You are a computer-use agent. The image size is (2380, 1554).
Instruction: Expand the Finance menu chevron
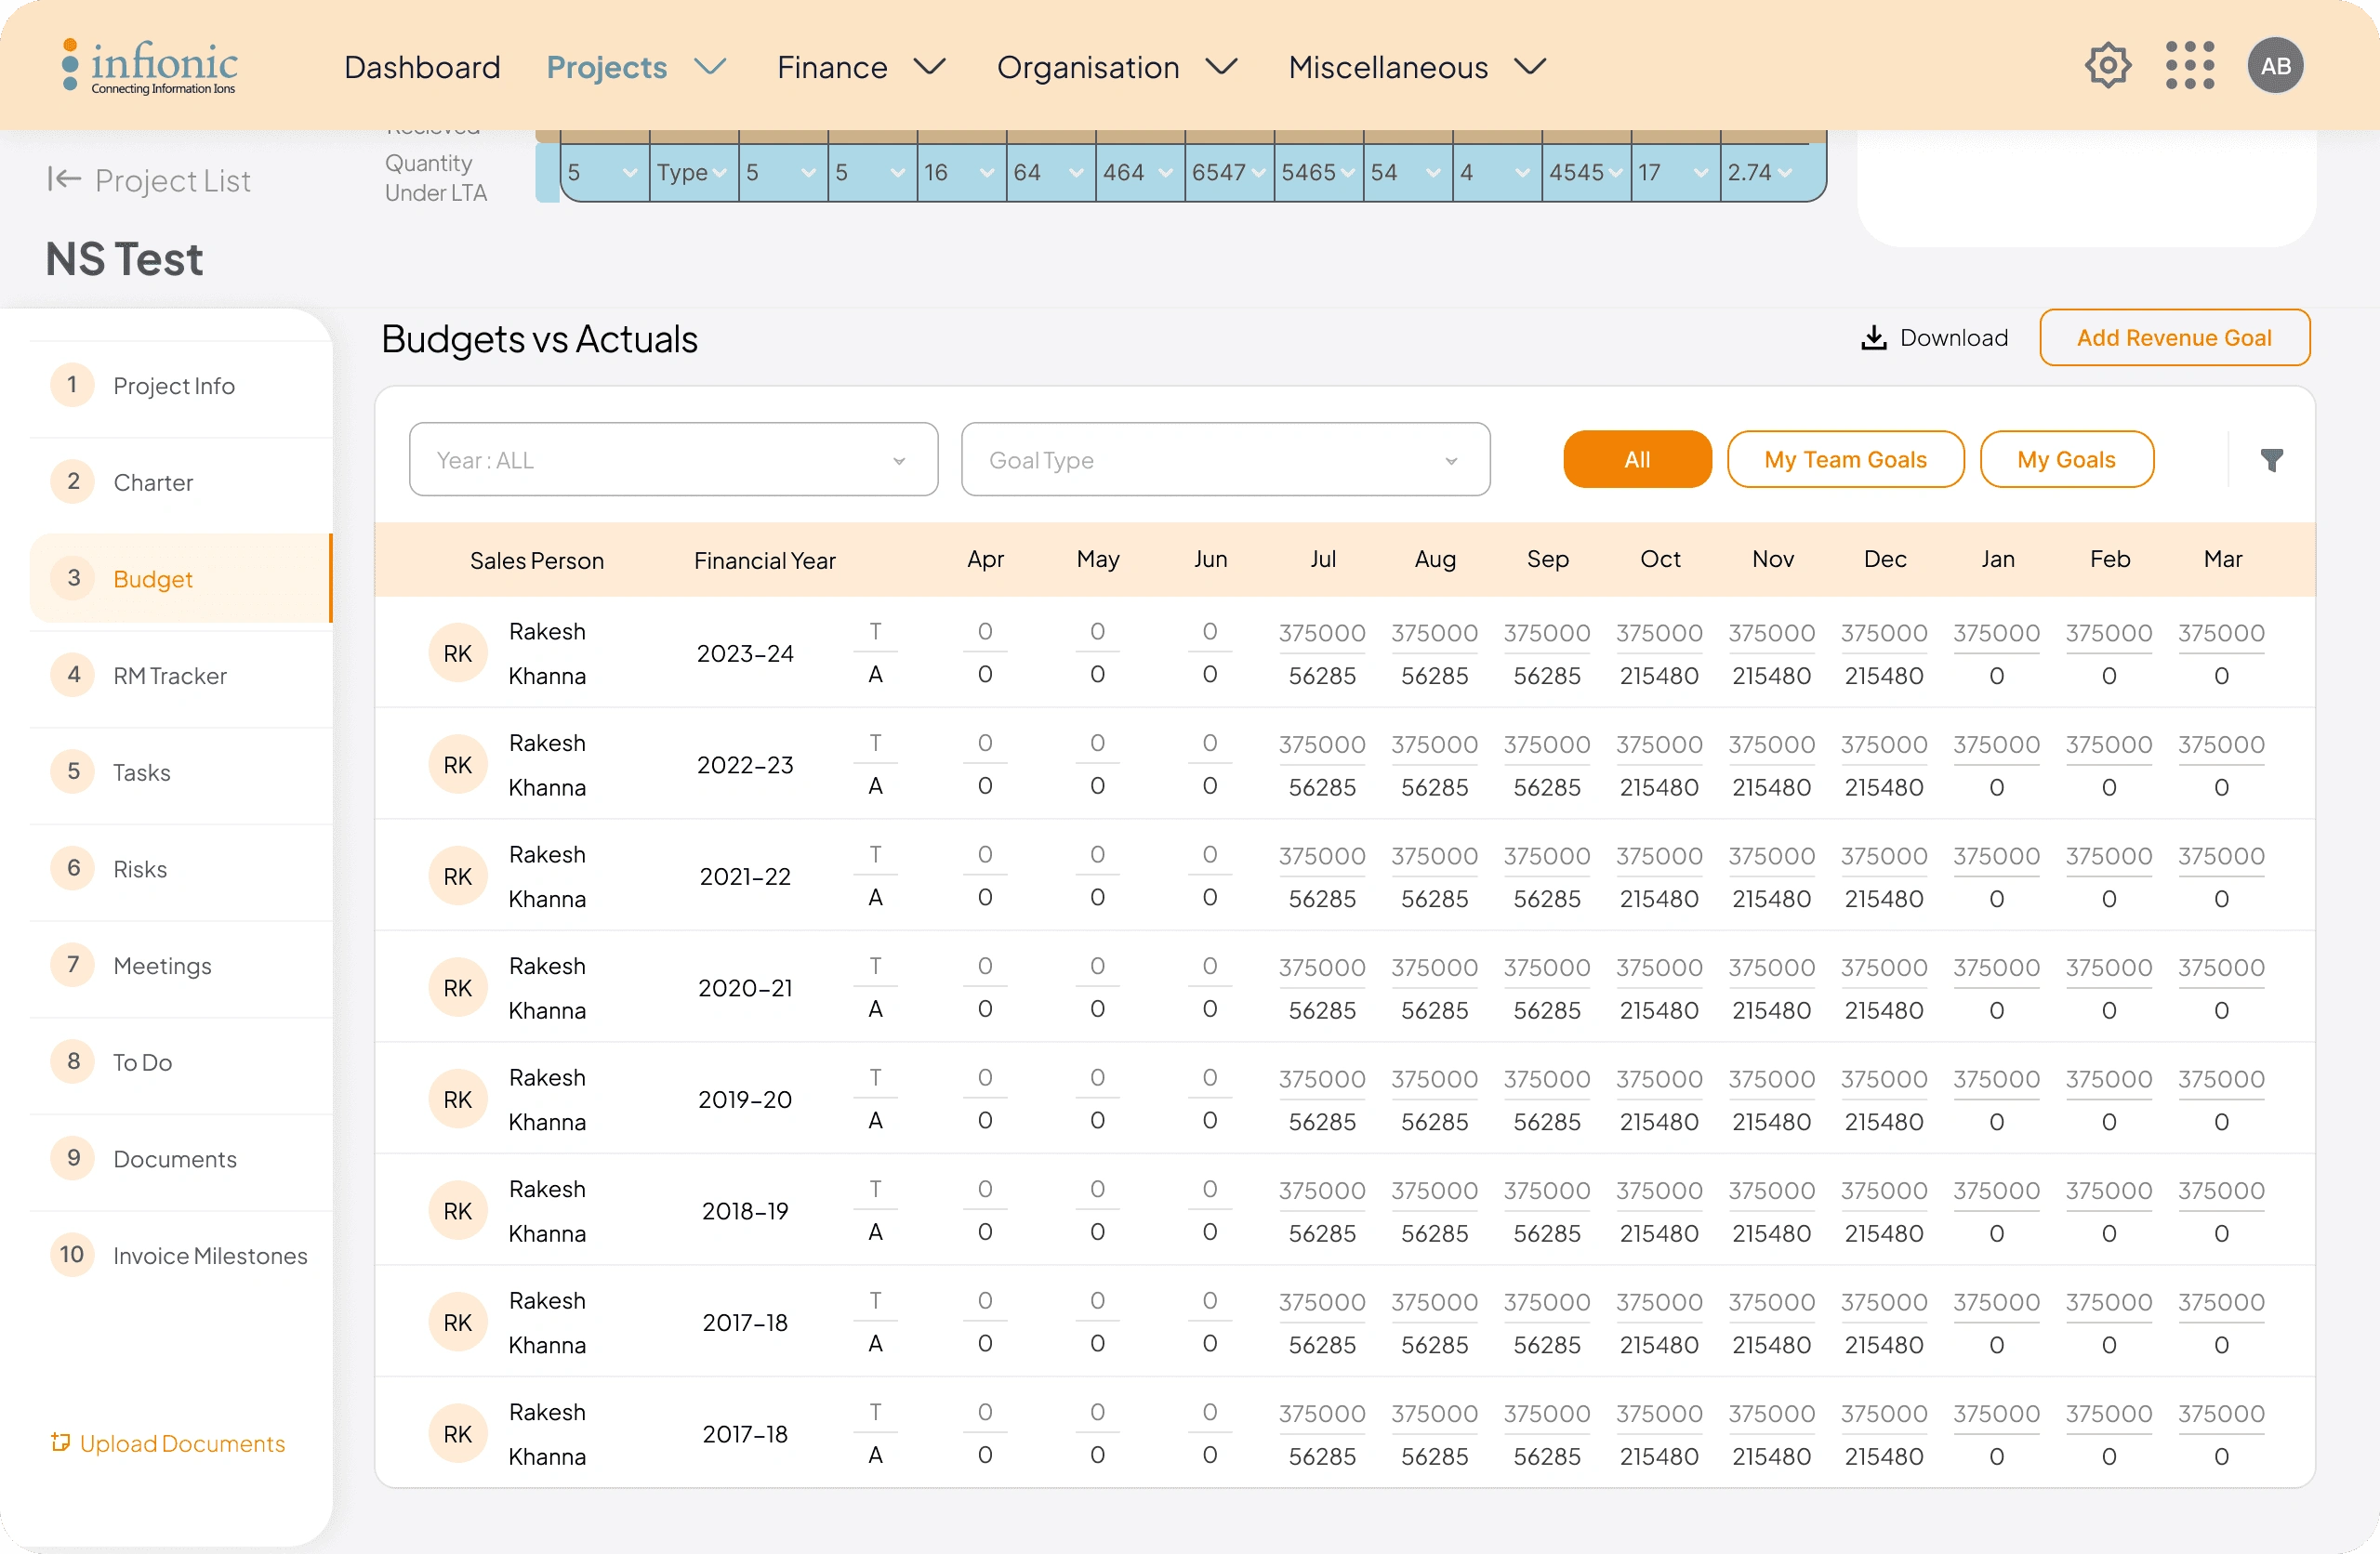929,67
